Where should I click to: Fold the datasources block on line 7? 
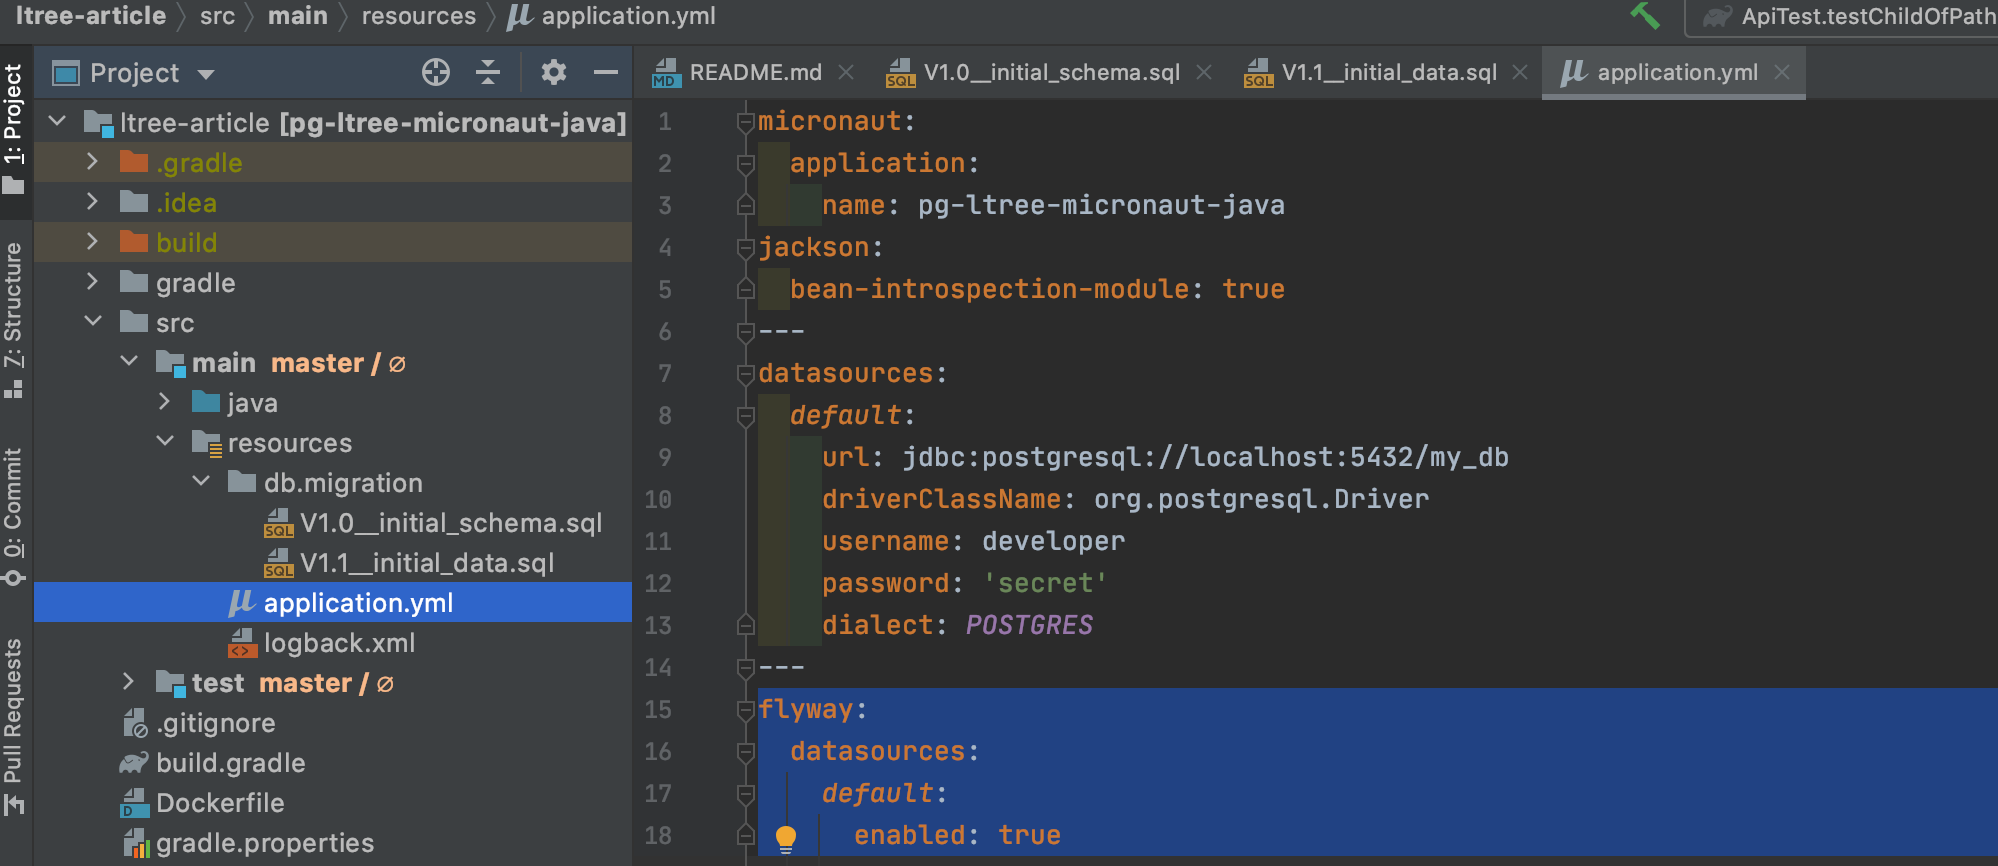coord(745,374)
